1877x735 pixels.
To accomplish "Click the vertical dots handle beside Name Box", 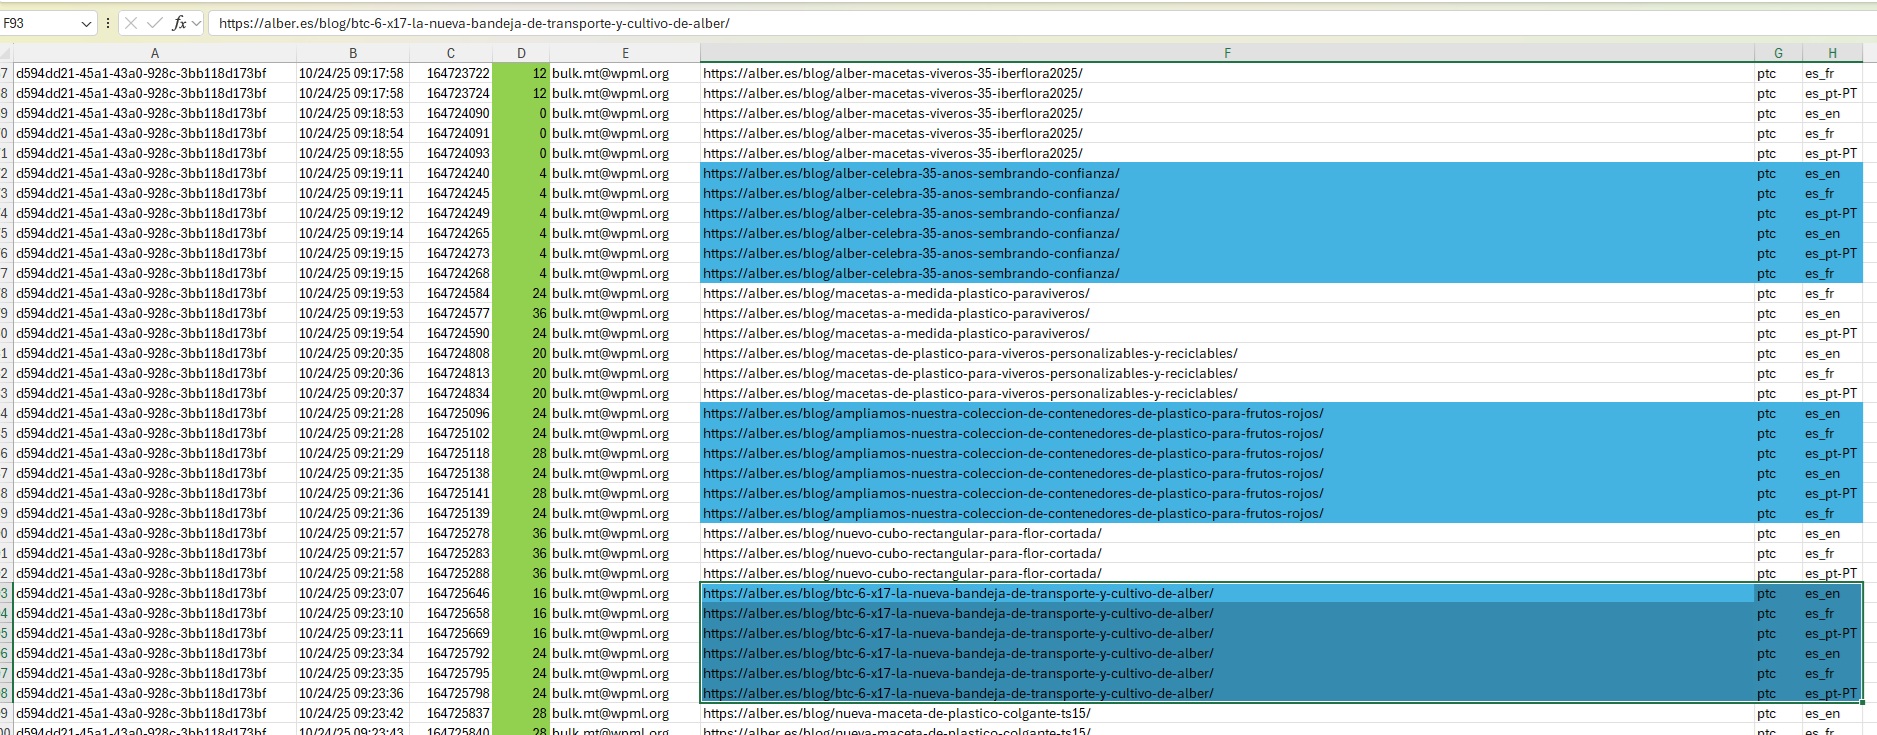I will click(x=108, y=23).
